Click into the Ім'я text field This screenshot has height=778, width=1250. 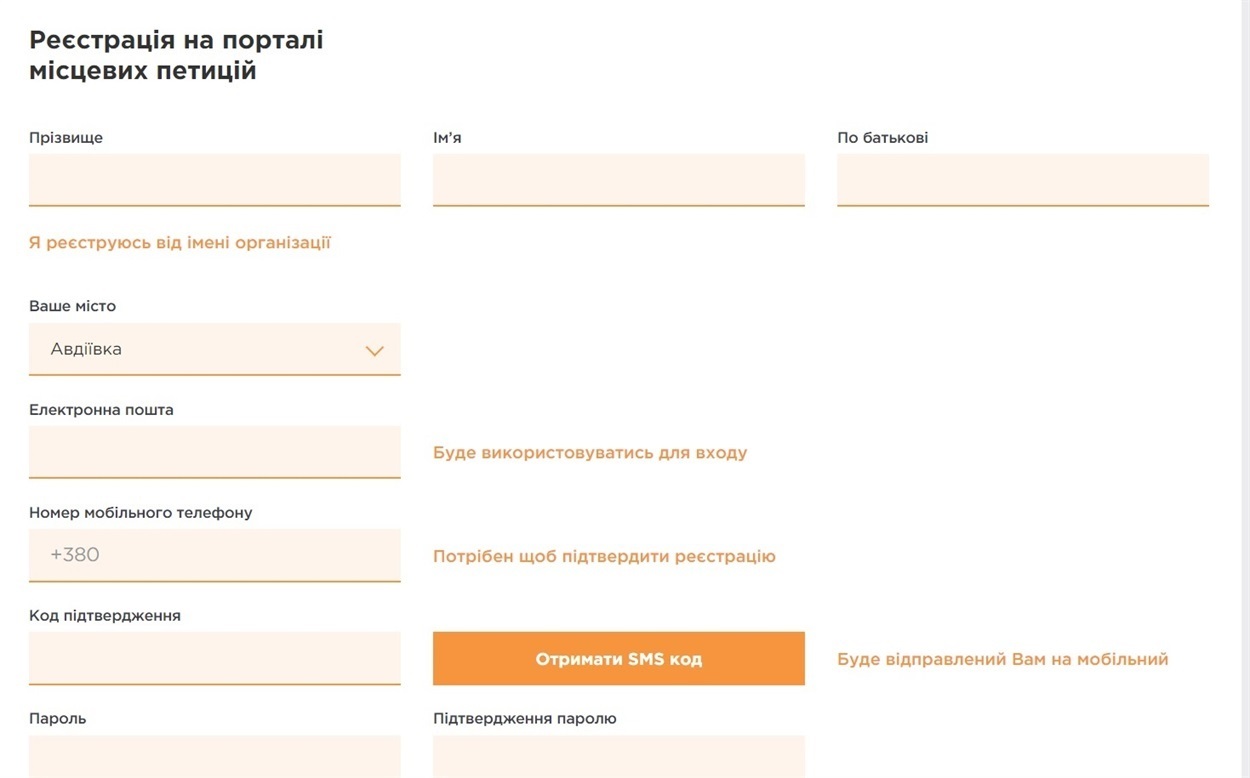pyautogui.click(x=619, y=180)
